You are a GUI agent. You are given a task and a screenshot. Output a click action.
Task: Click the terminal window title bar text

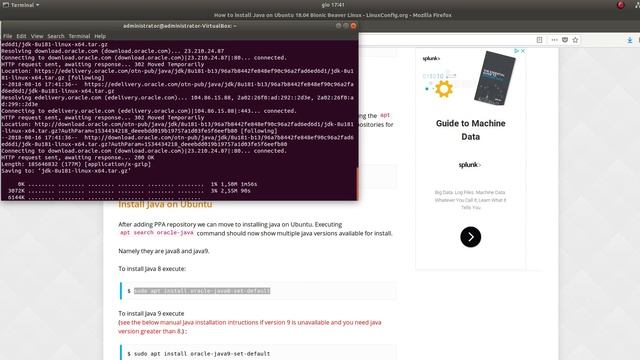[x=180, y=26]
